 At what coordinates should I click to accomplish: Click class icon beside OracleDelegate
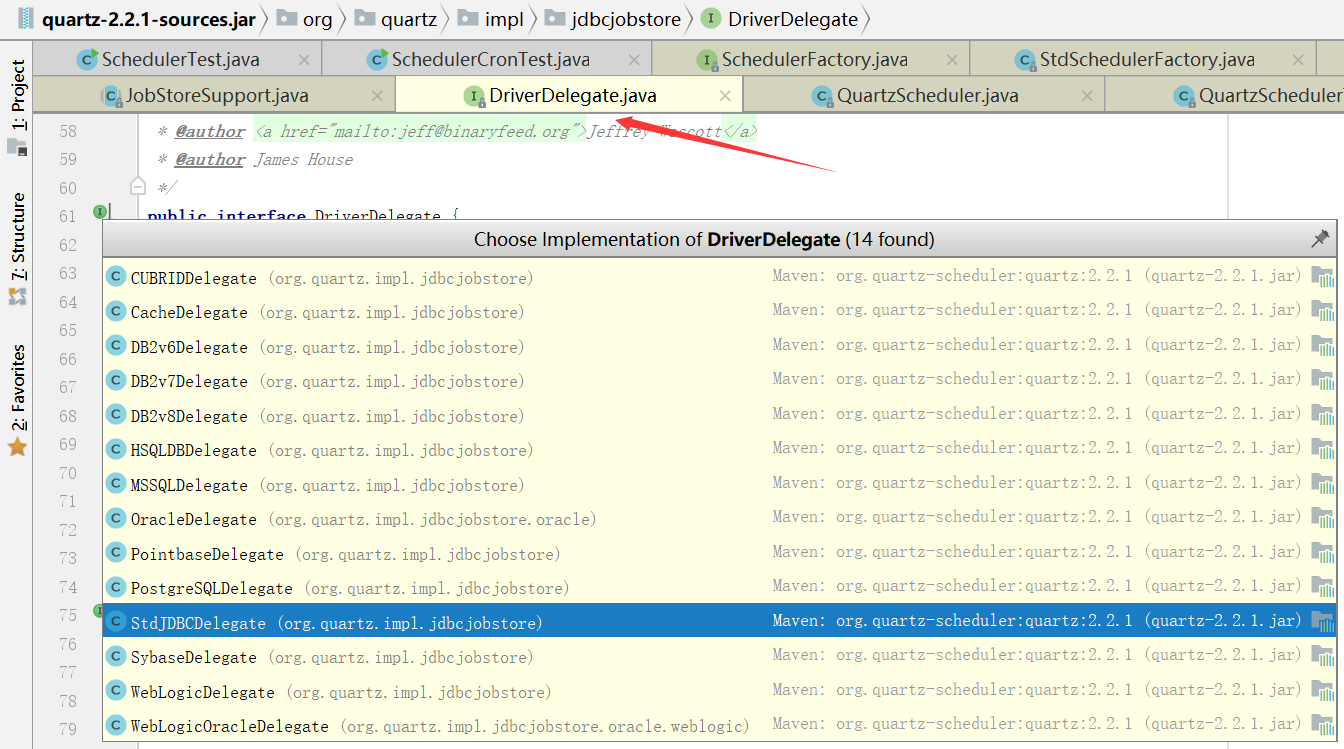click(116, 519)
